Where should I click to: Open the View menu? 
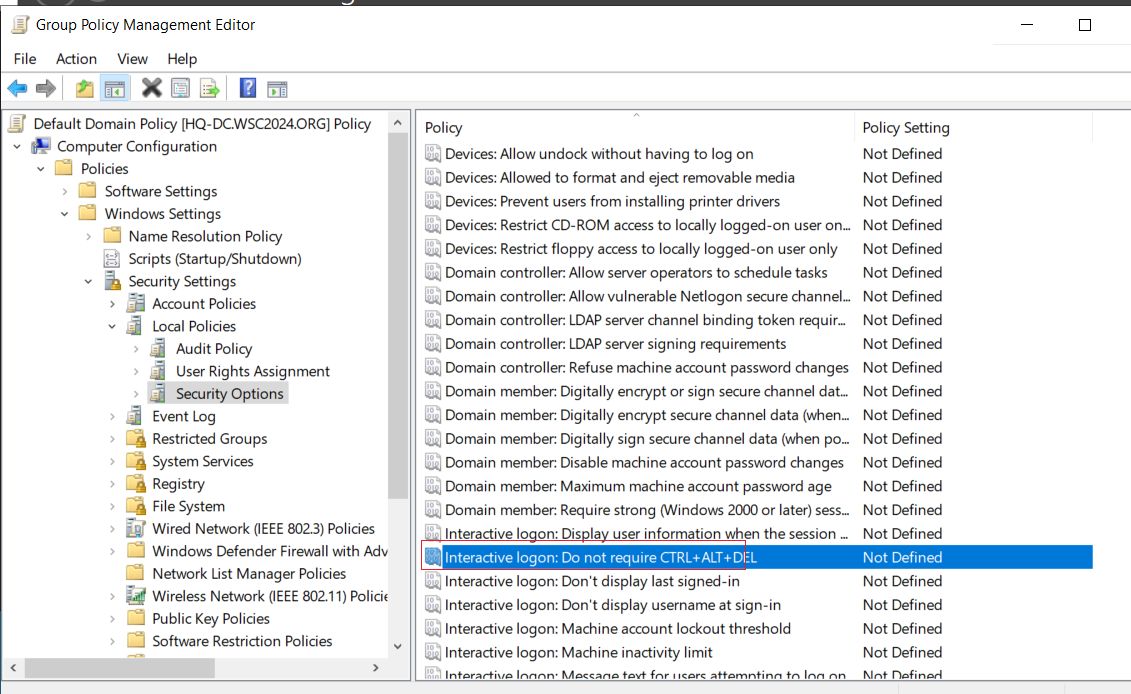tap(133, 59)
